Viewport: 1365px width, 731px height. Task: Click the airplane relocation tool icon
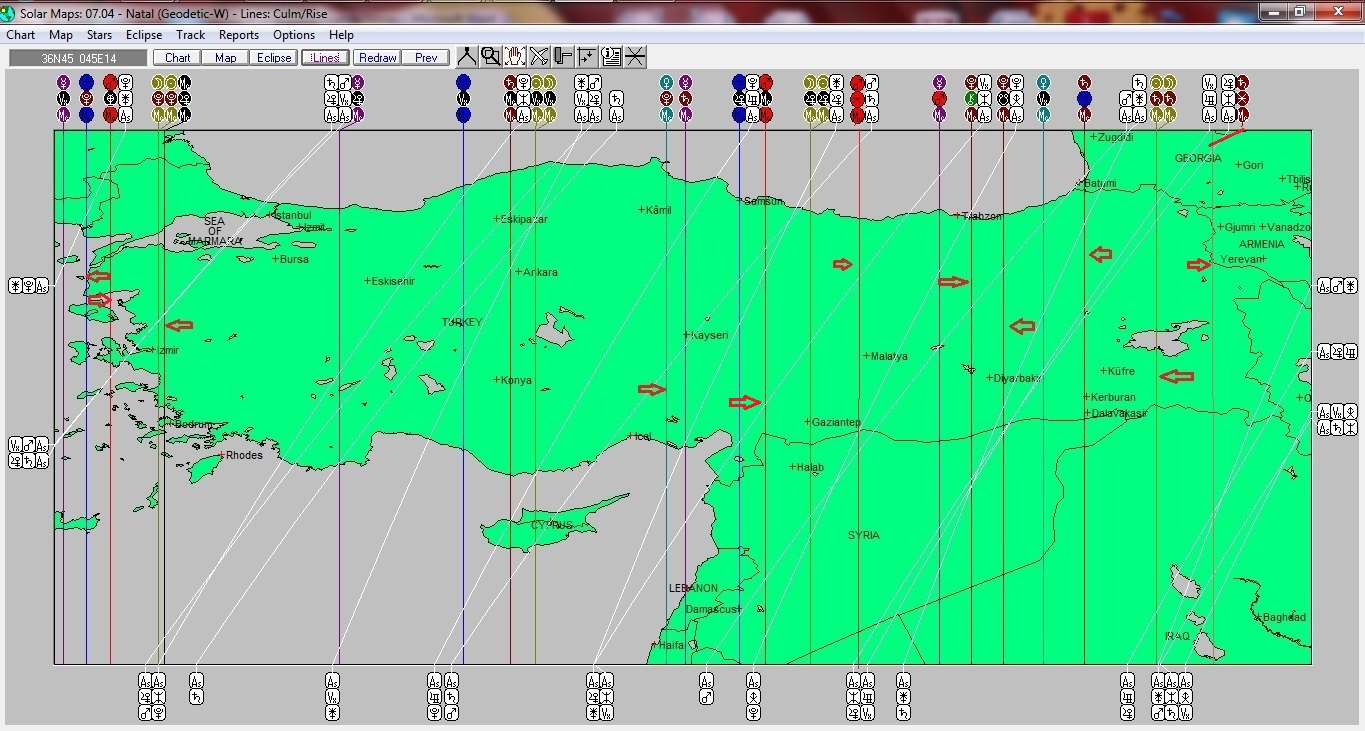tap(538, 56)
